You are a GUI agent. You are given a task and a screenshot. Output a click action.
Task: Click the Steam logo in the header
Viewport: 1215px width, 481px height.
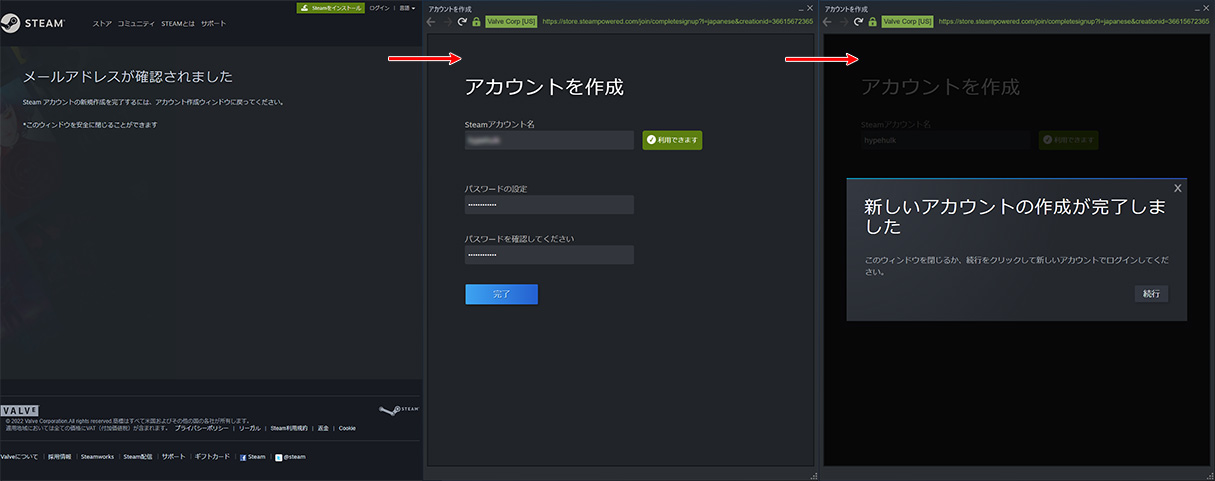coord(33,22)
